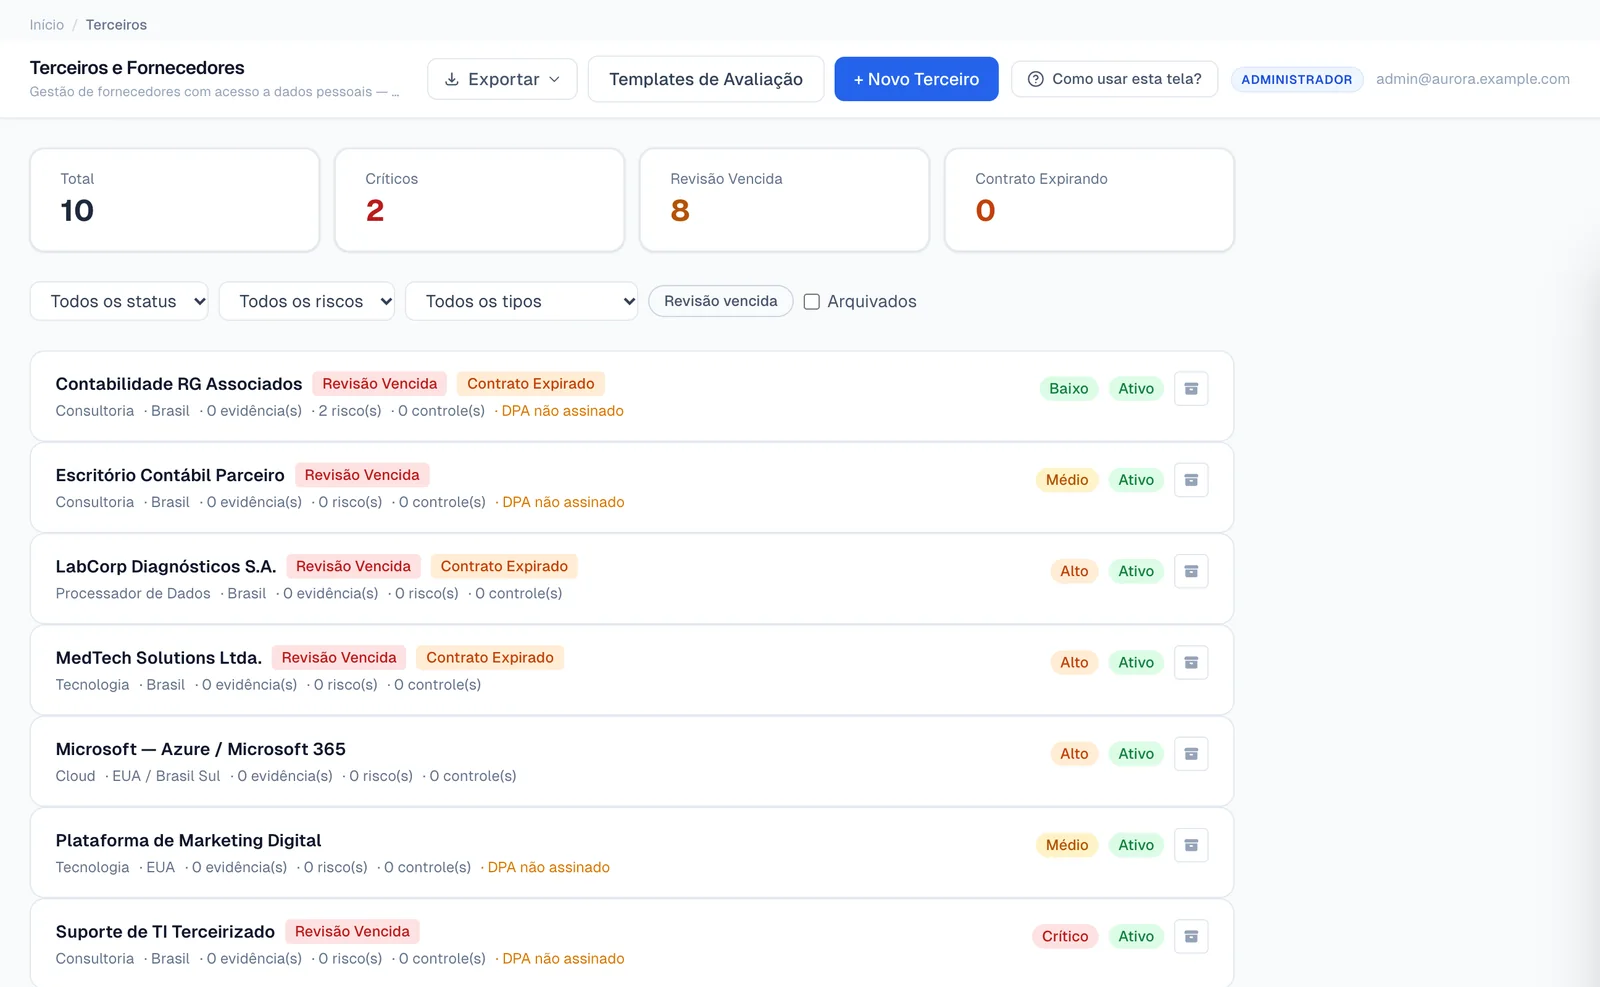1600x987 pixels.
Task: Click the Baixo risk badge
Action: point(1069,389)
